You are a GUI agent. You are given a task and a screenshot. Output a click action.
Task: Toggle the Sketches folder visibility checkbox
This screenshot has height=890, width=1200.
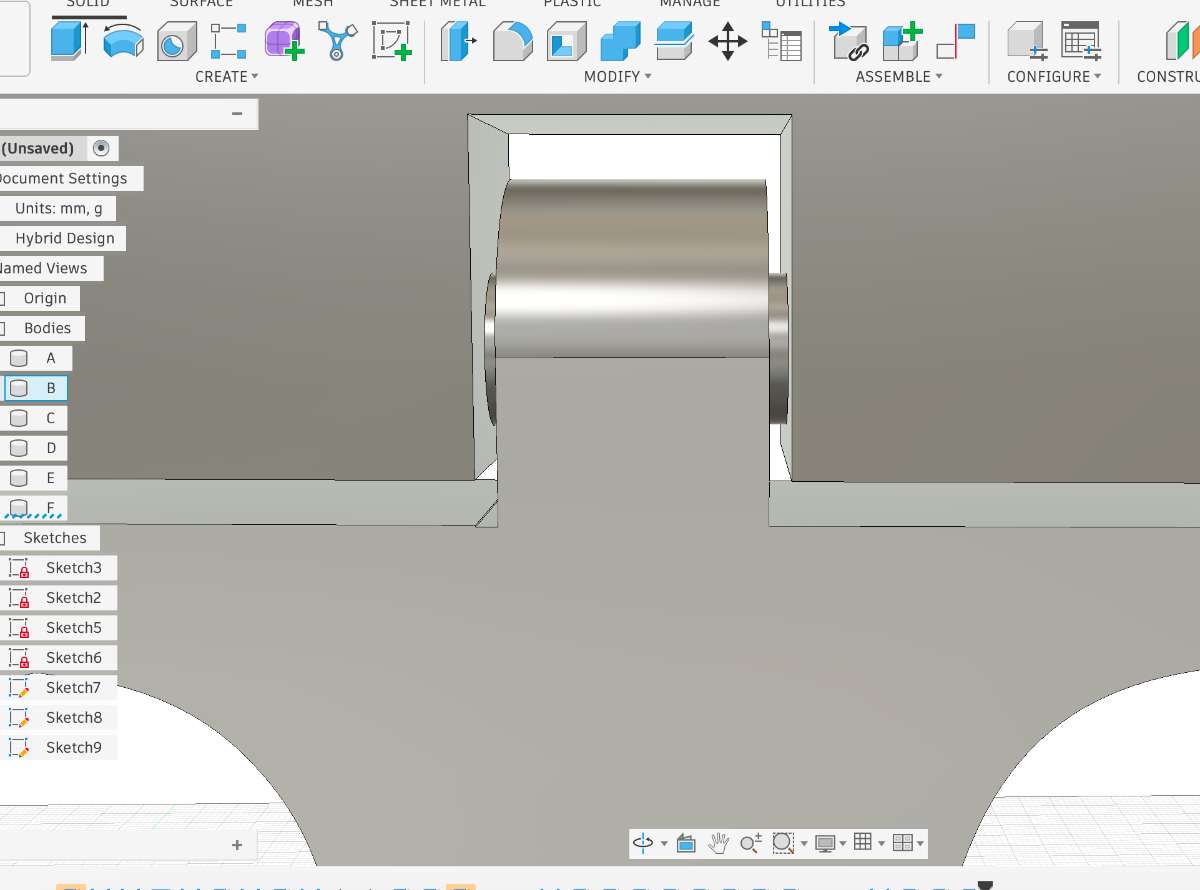click(x=3, y=538)
